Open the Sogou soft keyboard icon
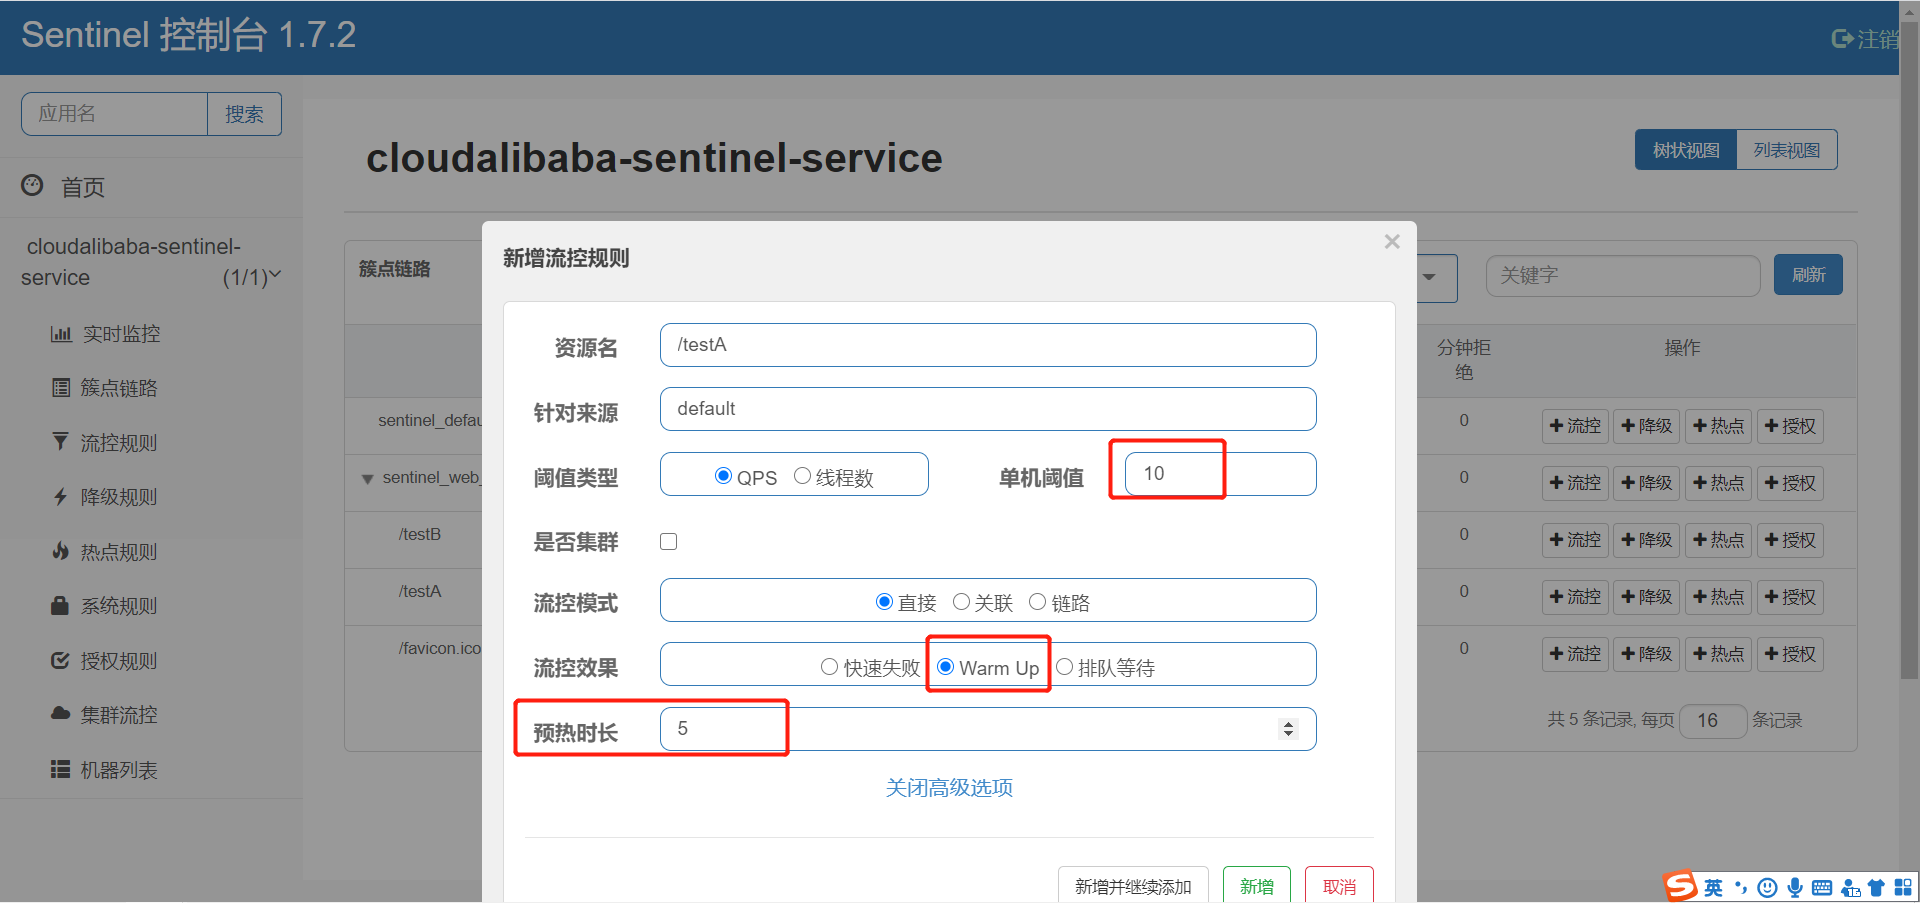This screenshot has height=903, width=1920. [1822, 887]
